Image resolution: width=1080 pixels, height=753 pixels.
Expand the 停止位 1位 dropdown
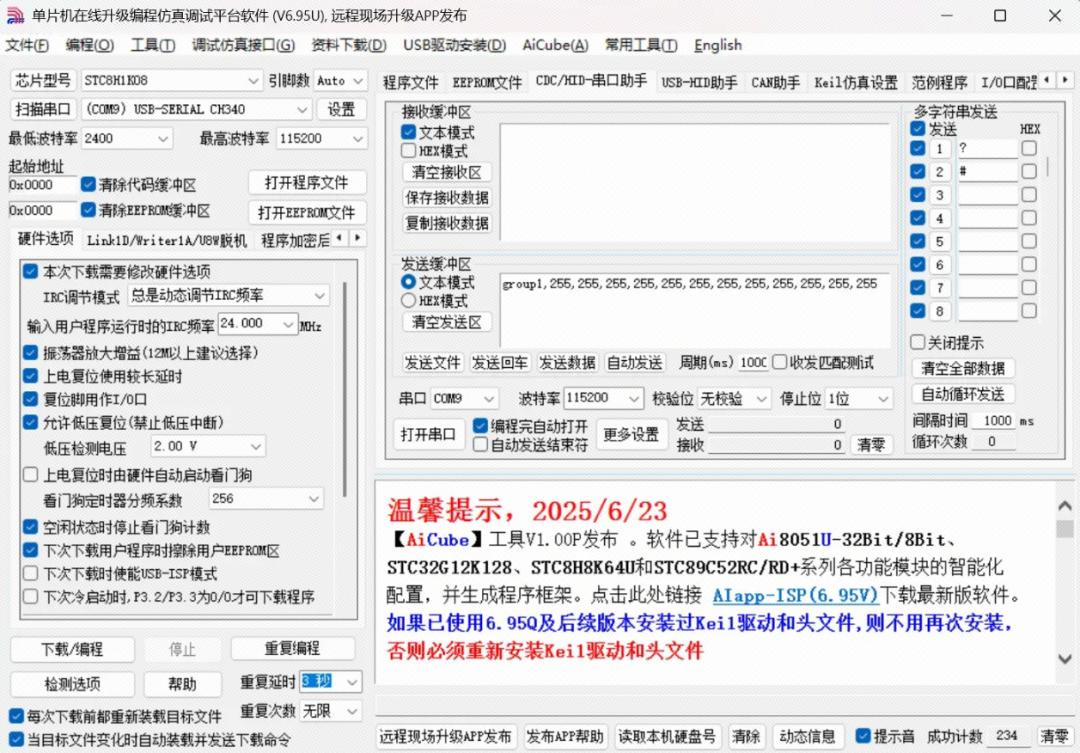(x=882, y=398)
